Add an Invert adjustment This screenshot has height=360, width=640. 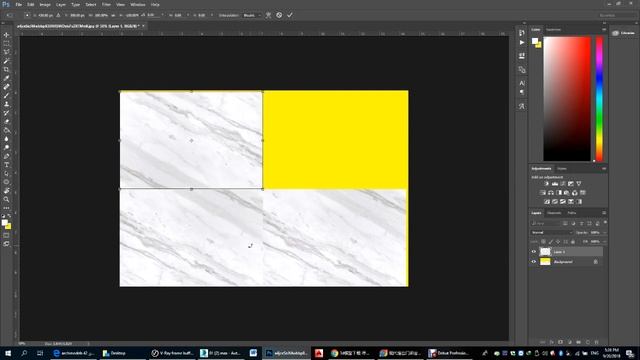point(547,202)
